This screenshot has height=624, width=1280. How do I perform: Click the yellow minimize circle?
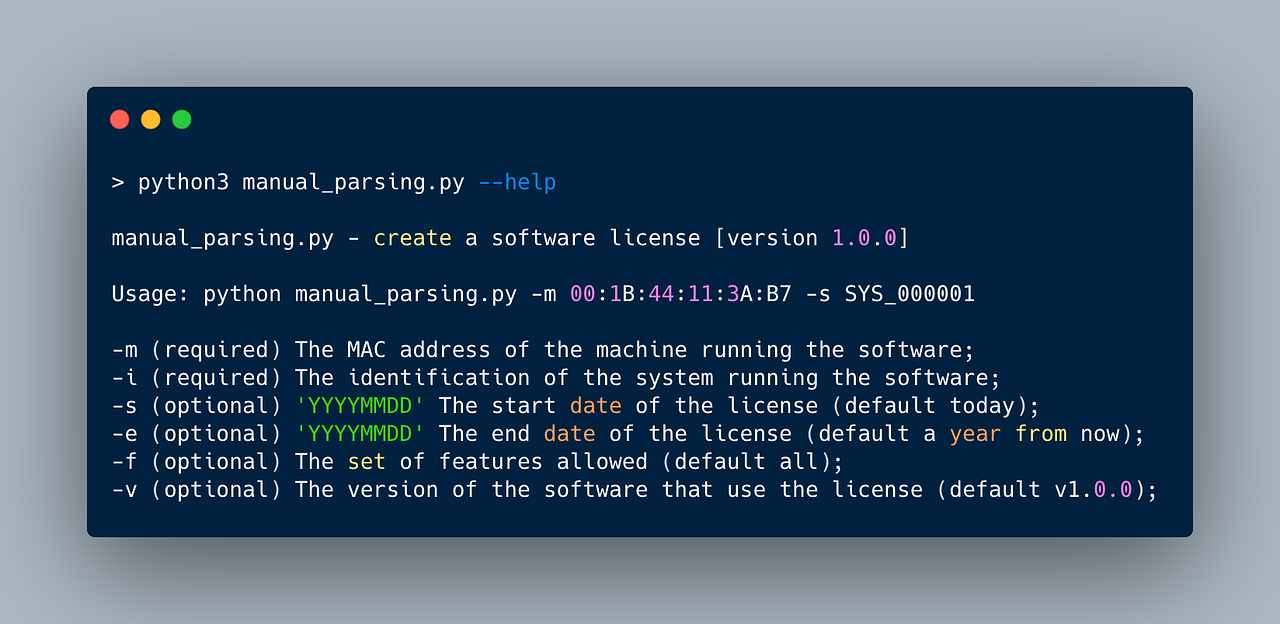pos(150,118)
